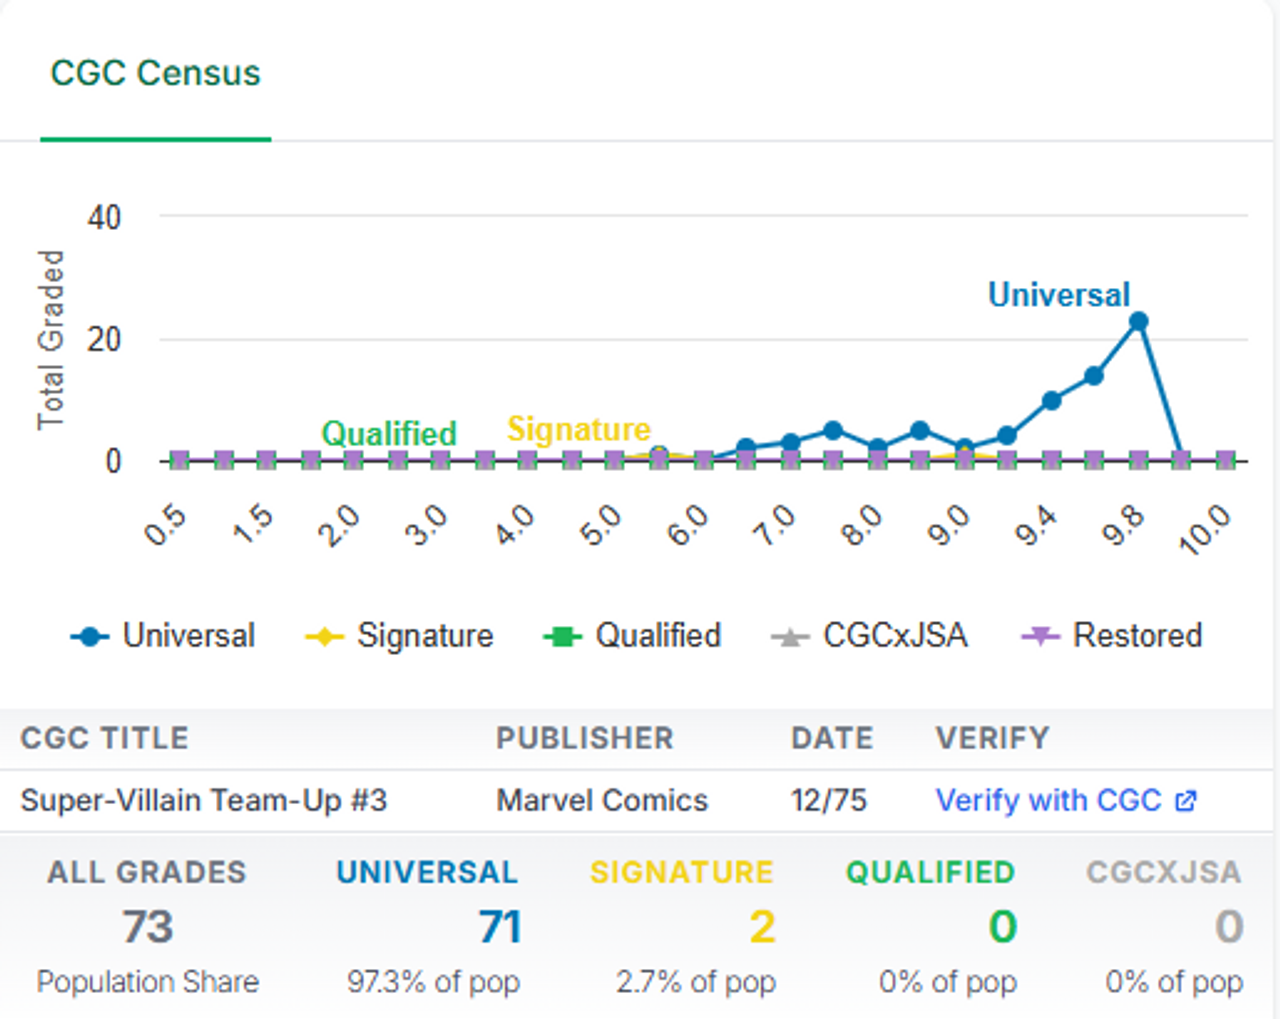Viewport: 1280px width, 1019px height.
Task: Click the Verify with CGC link
Action: 1048,800
